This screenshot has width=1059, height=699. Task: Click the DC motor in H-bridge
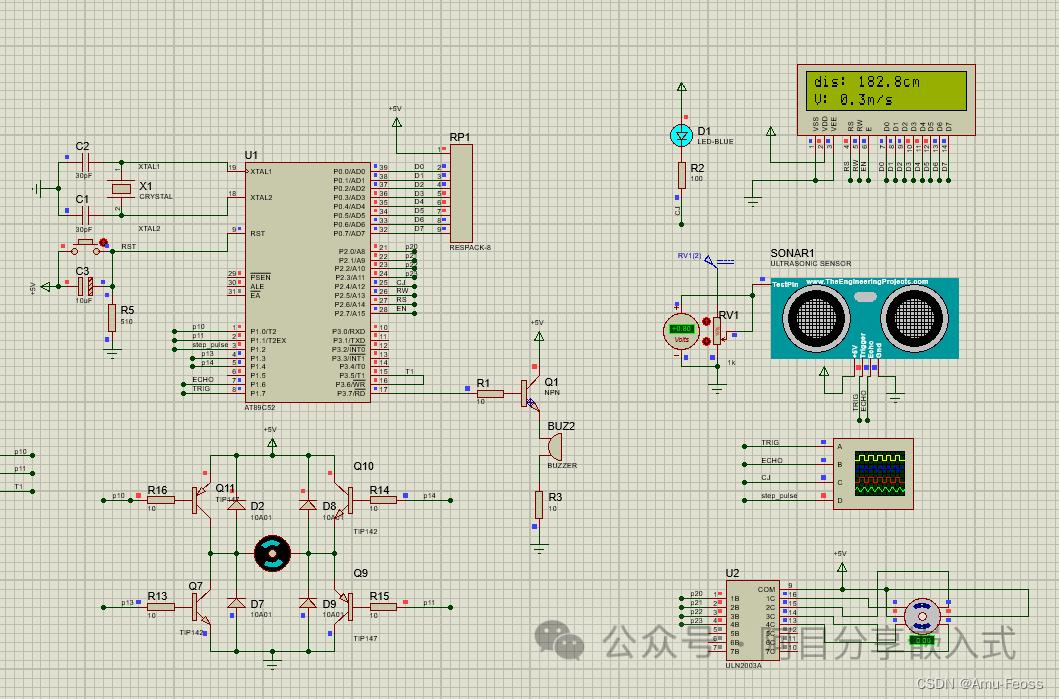click(272, 553)
